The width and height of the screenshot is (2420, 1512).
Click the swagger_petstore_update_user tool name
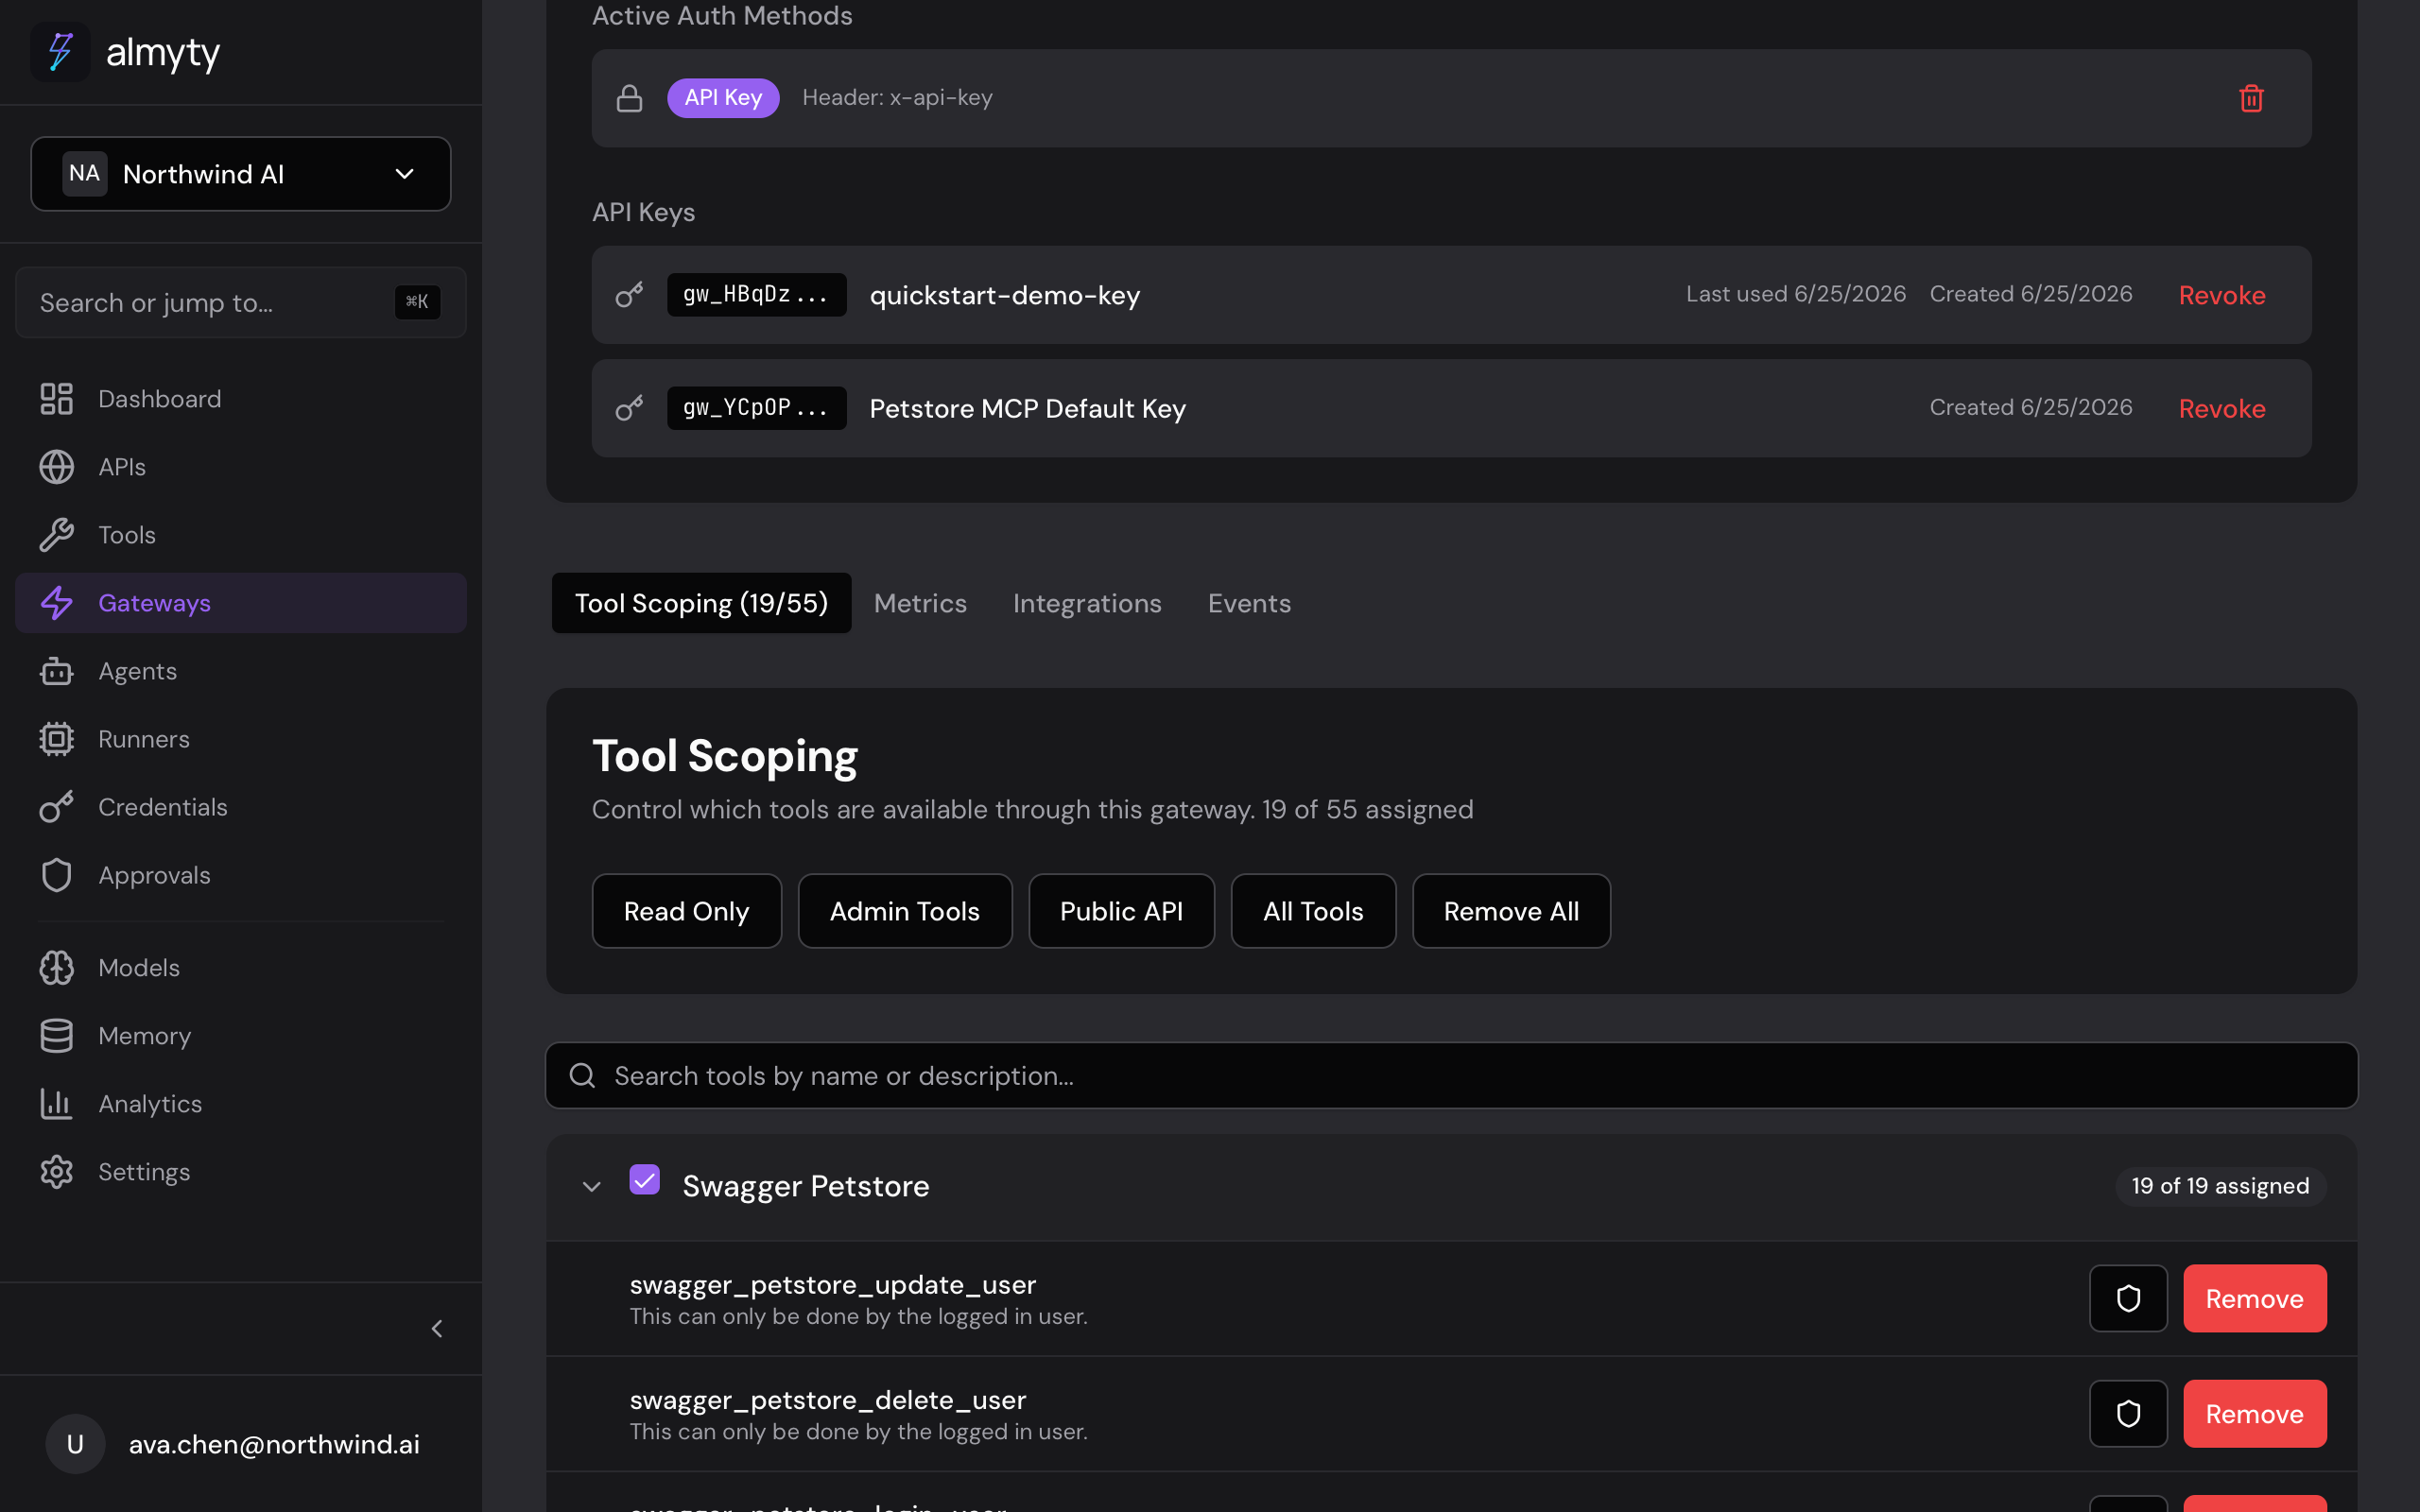(832, 1285)
